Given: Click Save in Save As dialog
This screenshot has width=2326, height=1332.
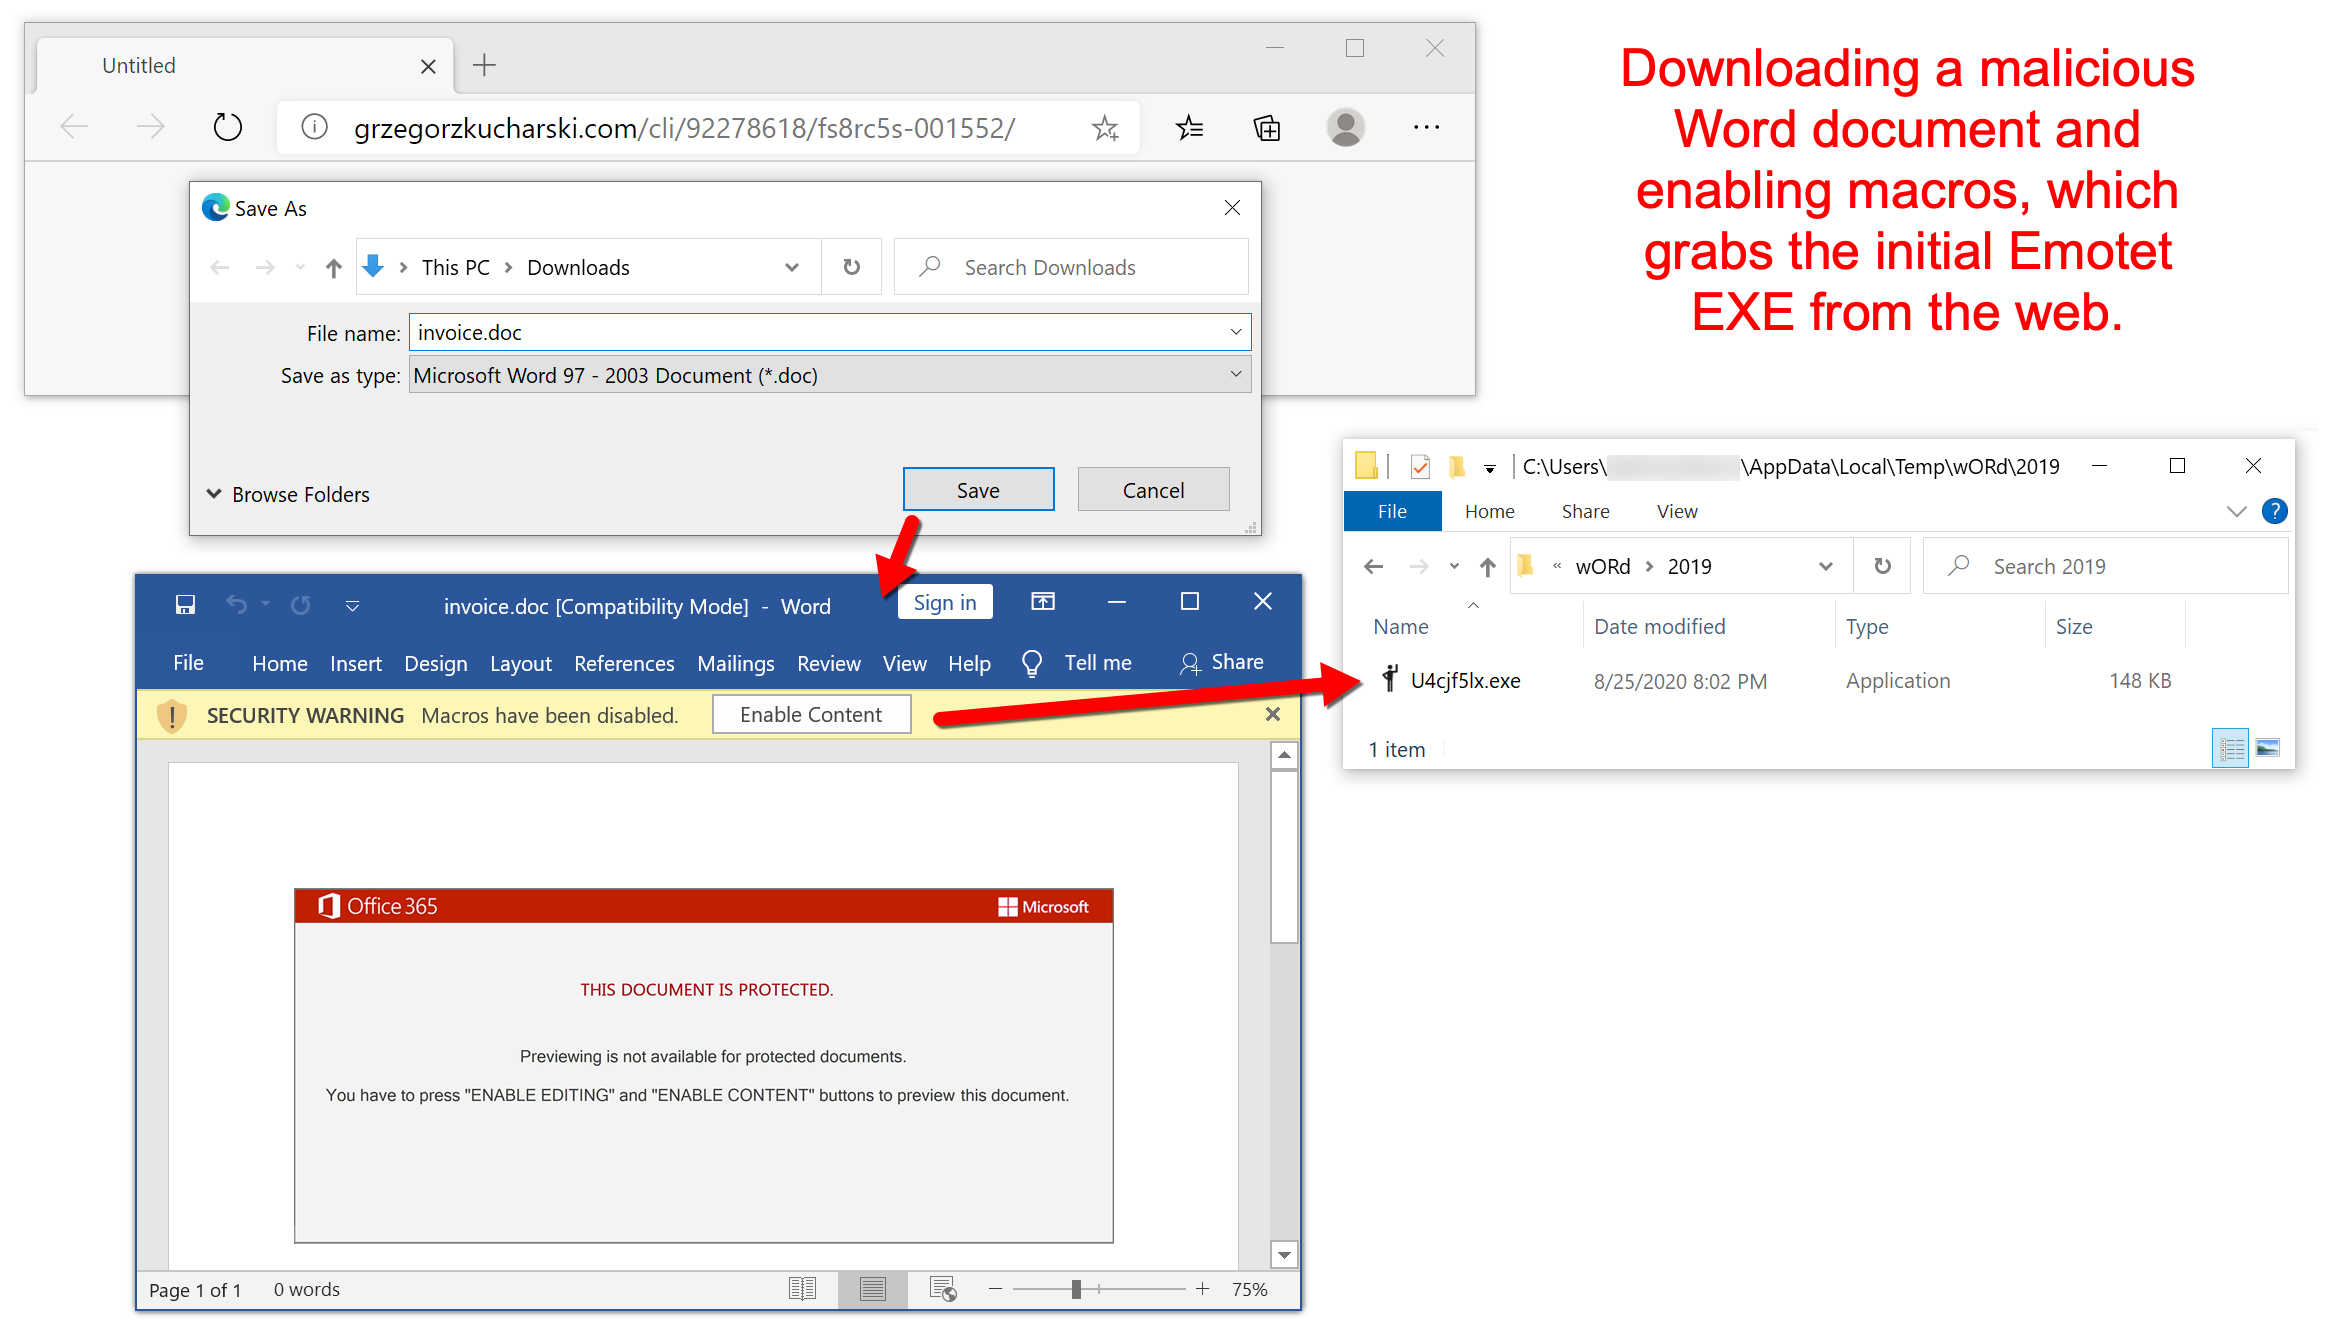Looking at the screenshot, I should coord(978,490).
